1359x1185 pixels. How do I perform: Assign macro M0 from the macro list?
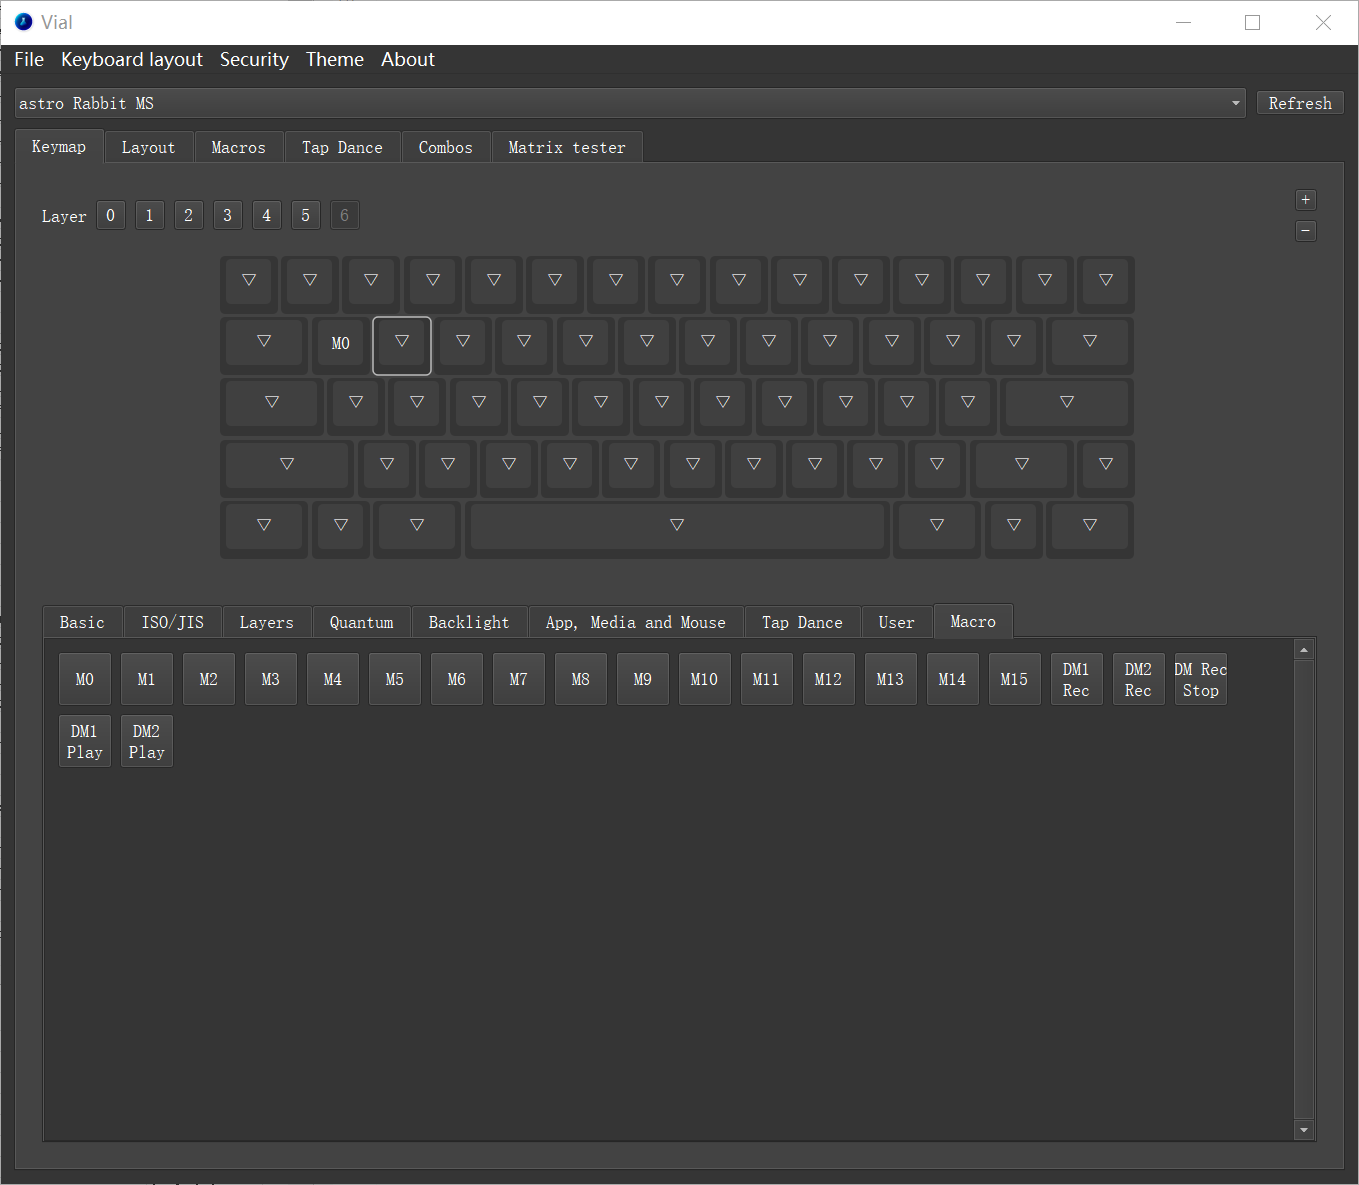(85, 679)
